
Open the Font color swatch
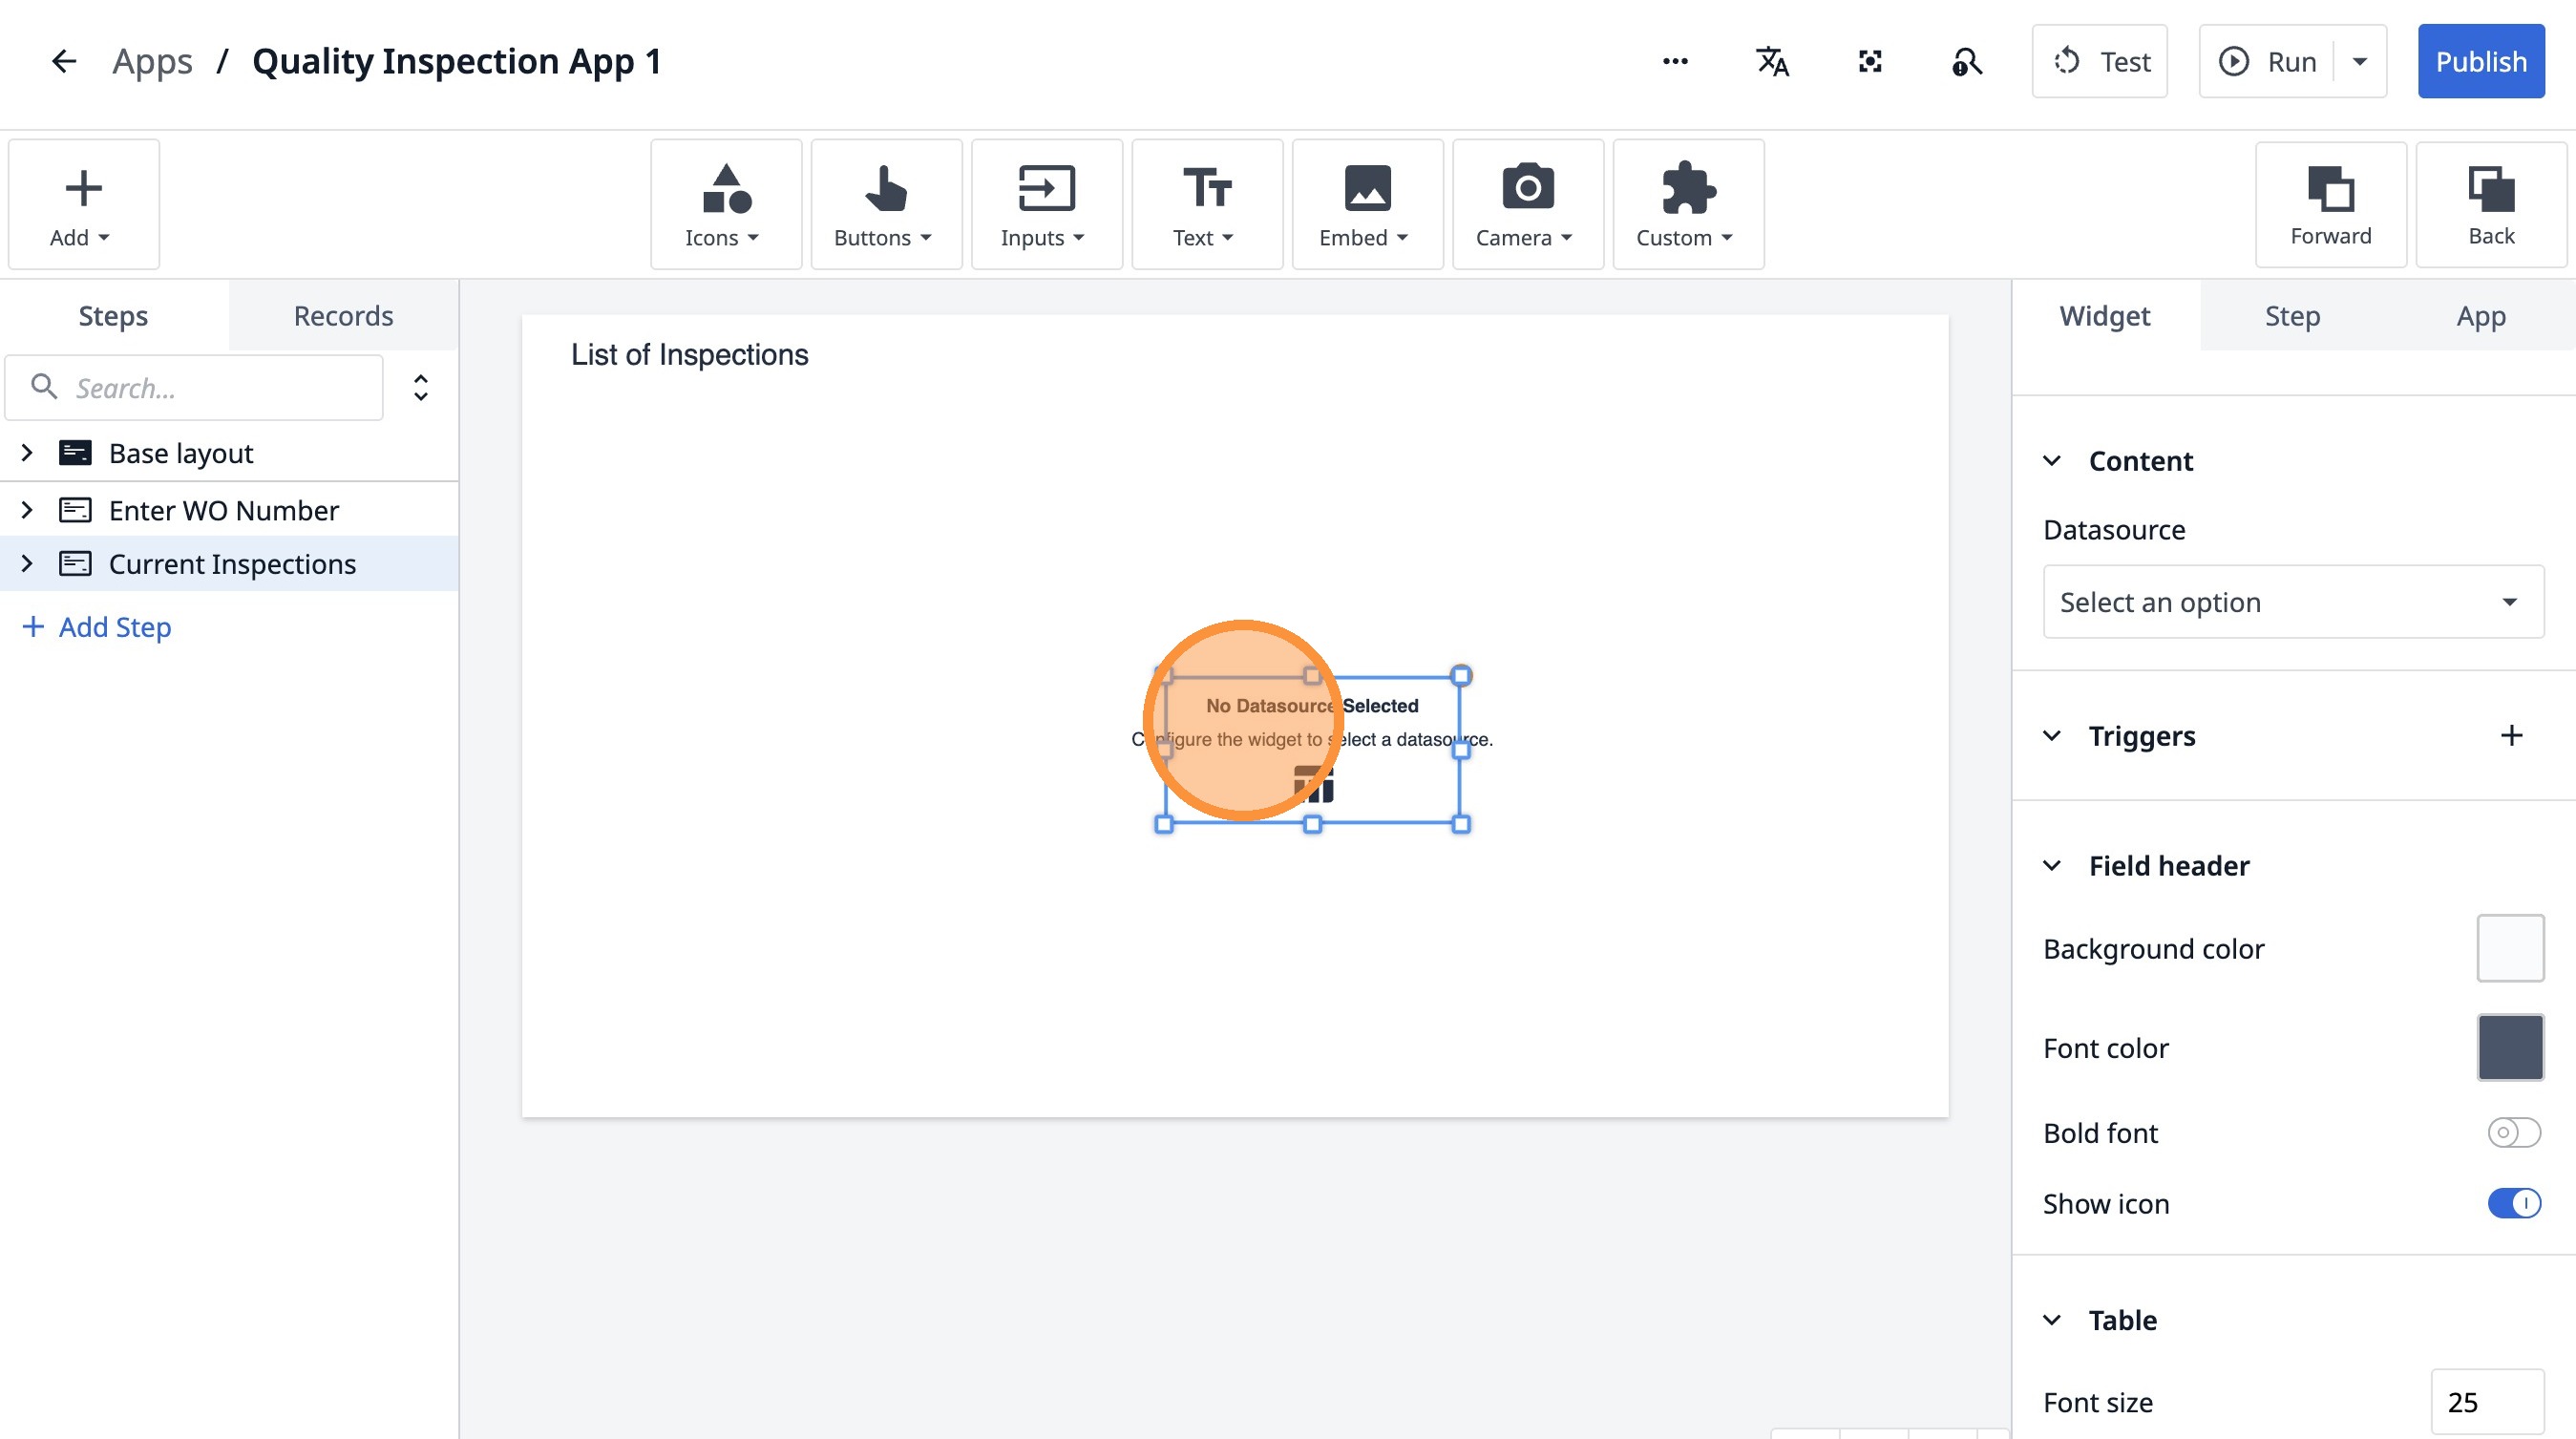(2509, 1048)
